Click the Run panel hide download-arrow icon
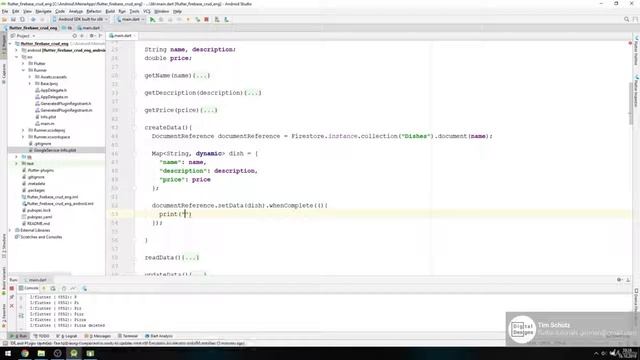Screen dimensions: 640x360 coord(628,280)
